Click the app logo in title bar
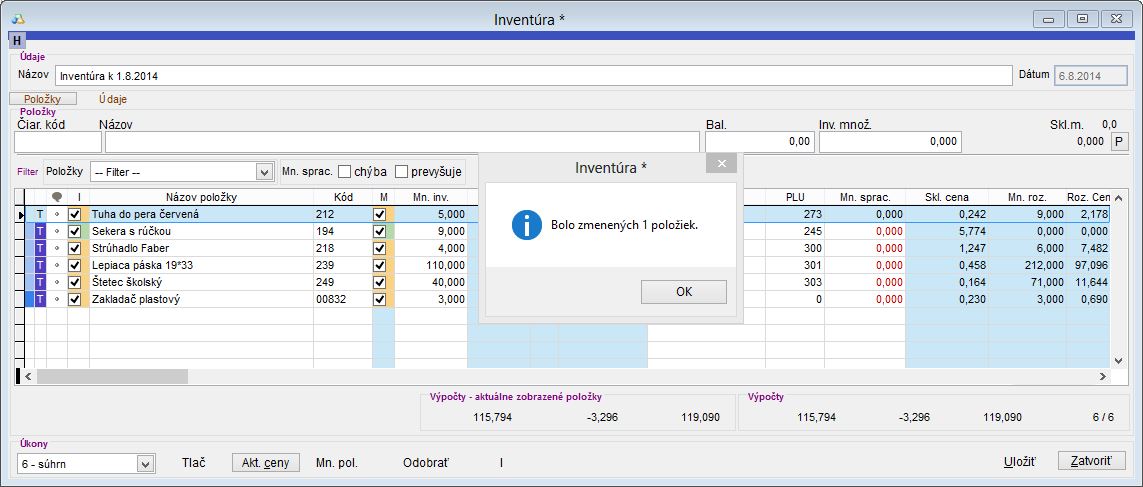The height and width of the screenshot is (487, 1143). tap(17, 19)
